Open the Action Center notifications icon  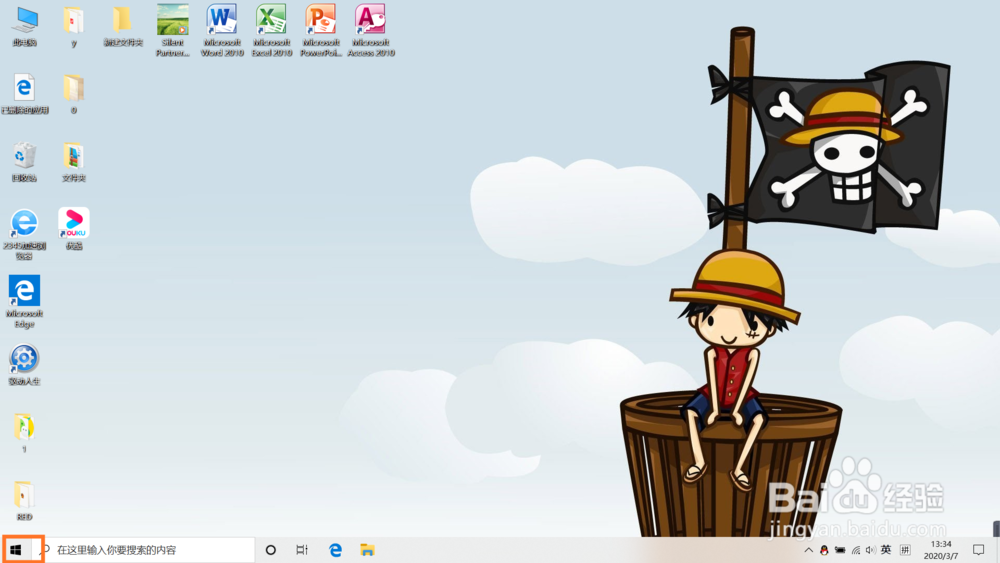(978, 550)
